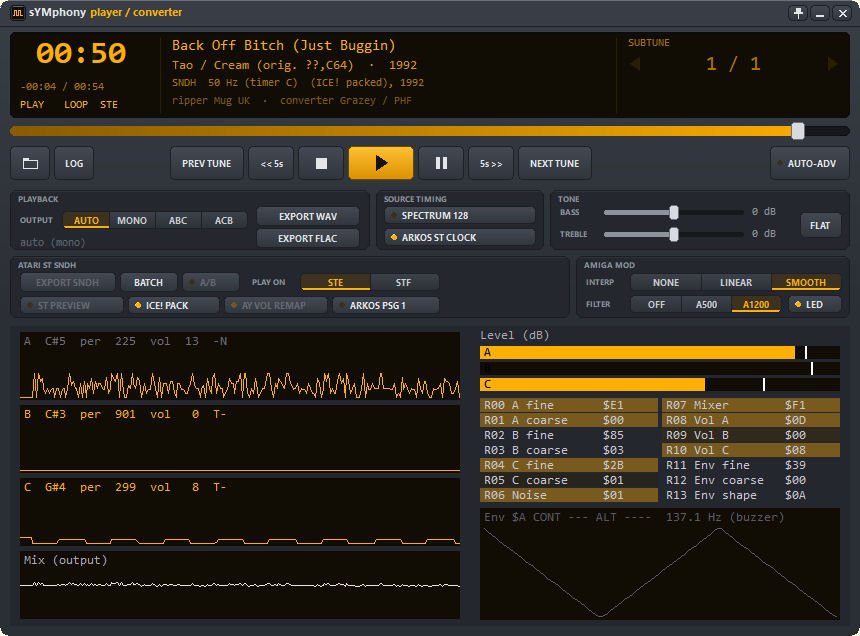Open a file with the folder icon
The image size is (860, 636).
tap(30, 163)
